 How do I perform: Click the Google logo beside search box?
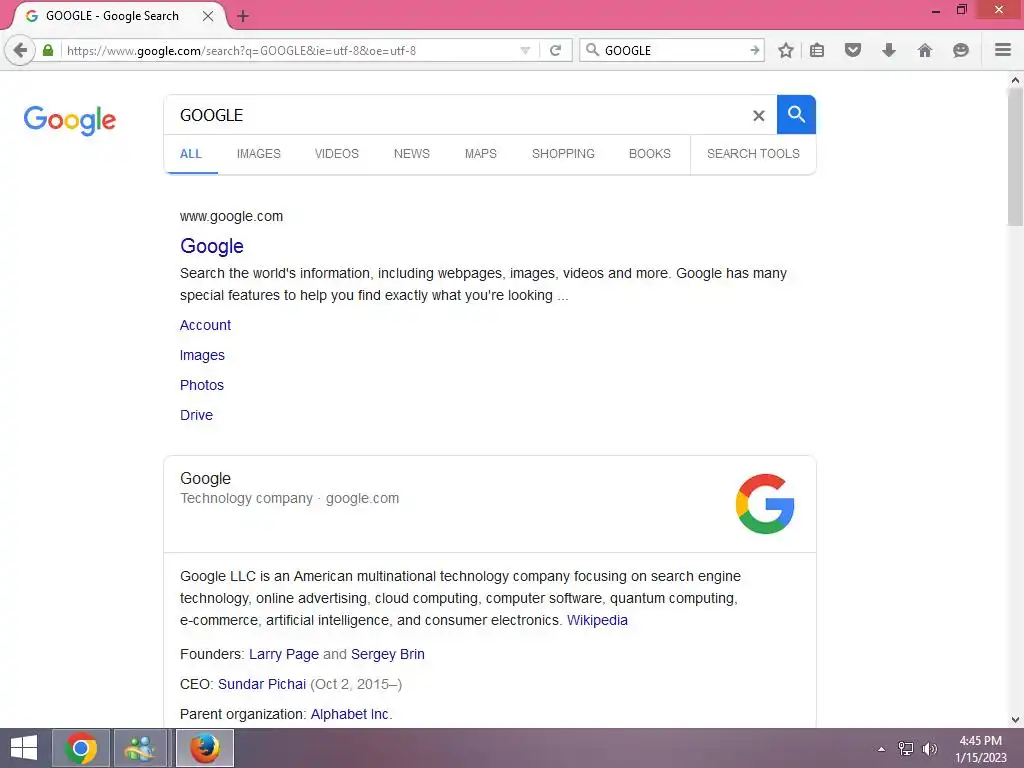click(70, 120)
